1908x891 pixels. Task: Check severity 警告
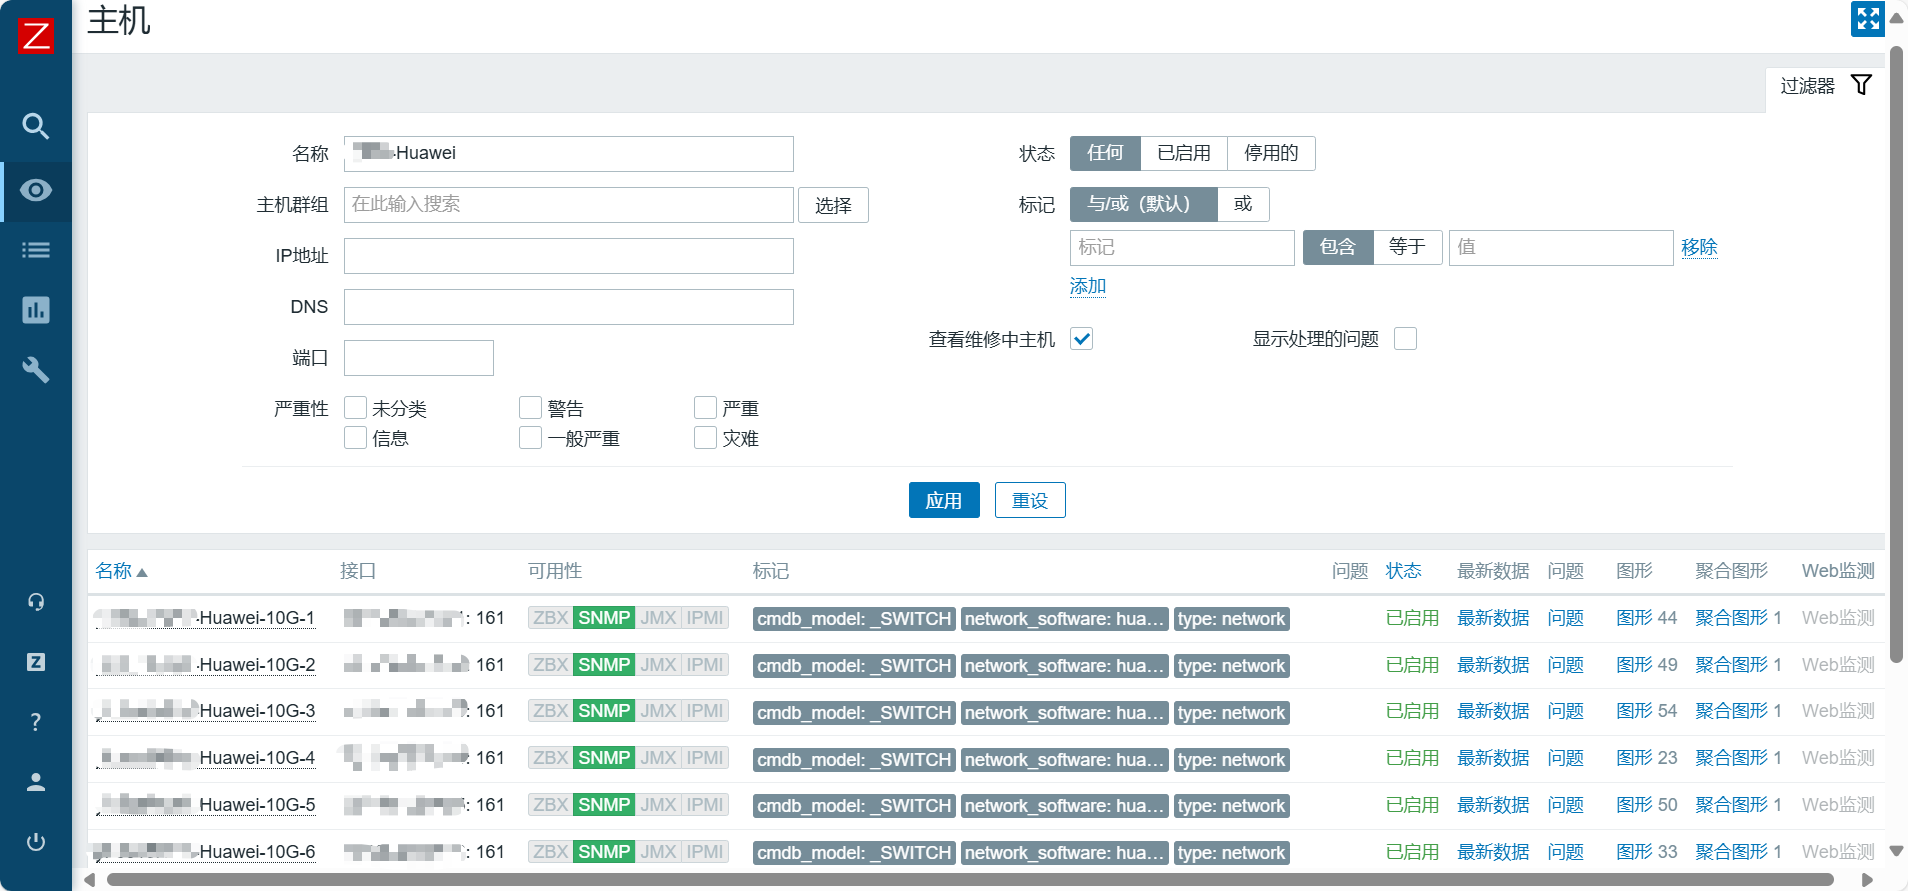pos(530,407)
